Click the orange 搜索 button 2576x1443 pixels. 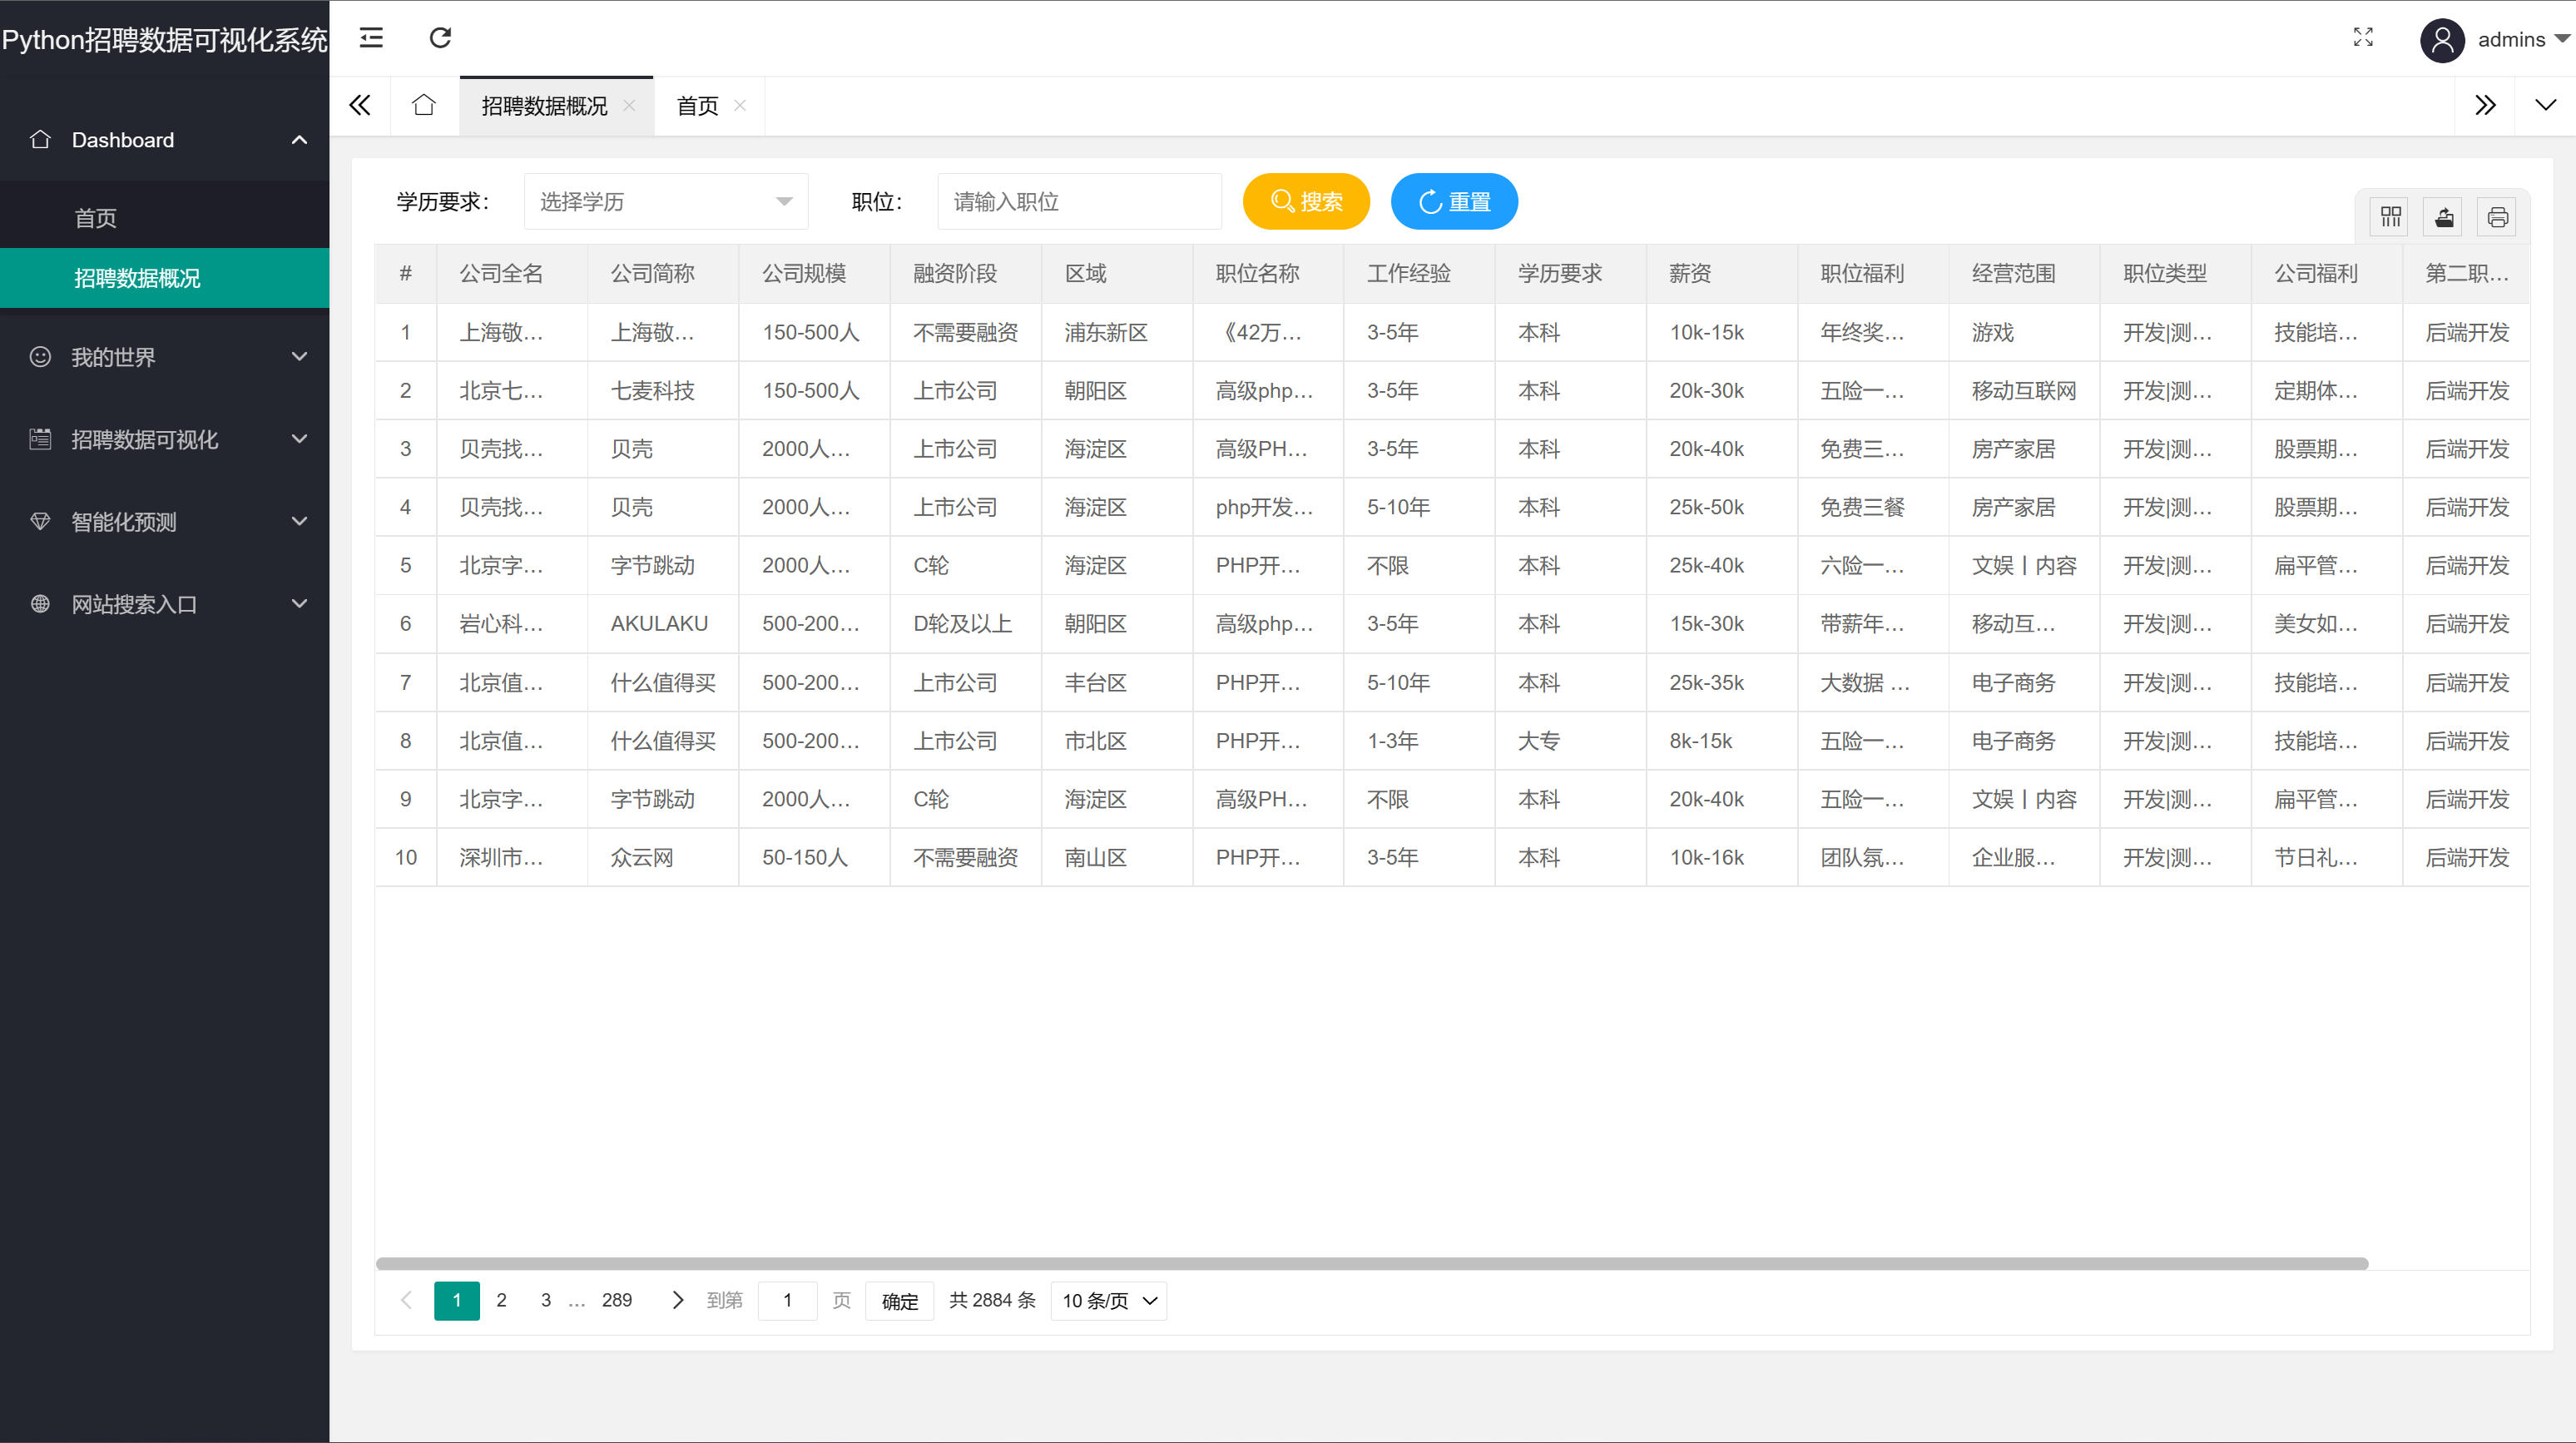click(1306, 202)
